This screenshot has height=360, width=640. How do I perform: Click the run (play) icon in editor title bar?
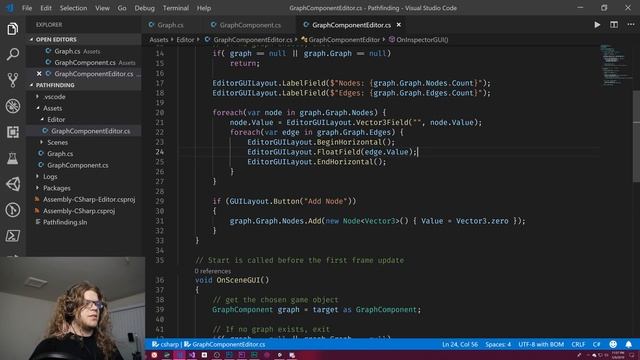pos(597,25)
